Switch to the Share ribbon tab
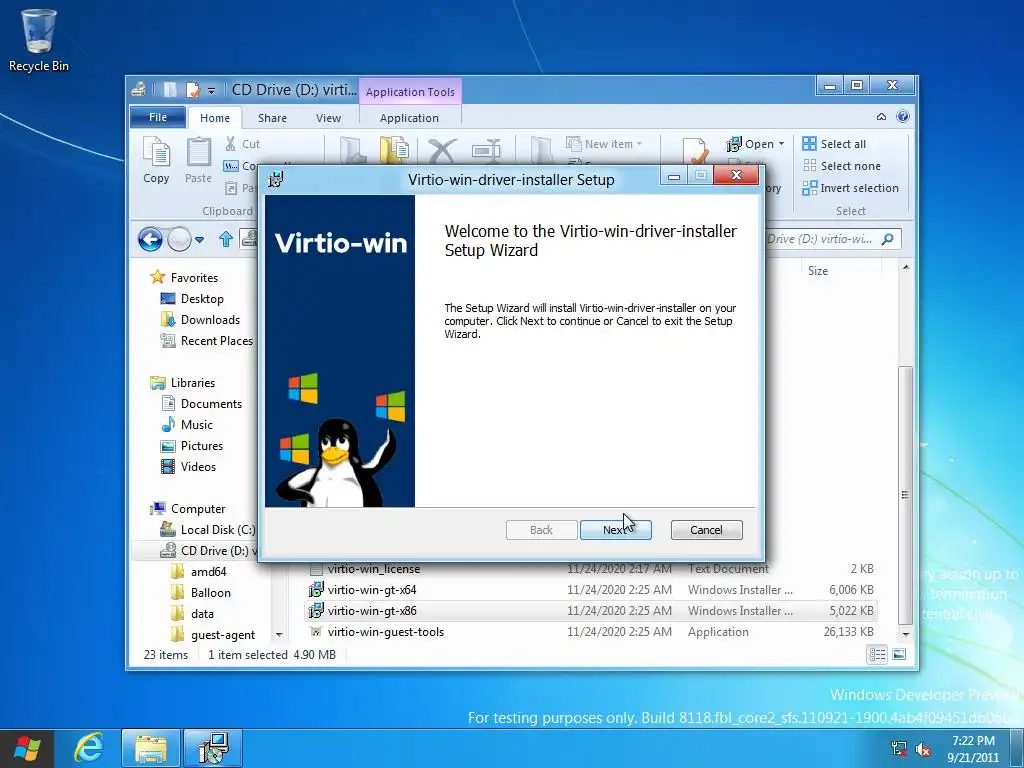 pyautogui.click(x=272, y=118)
